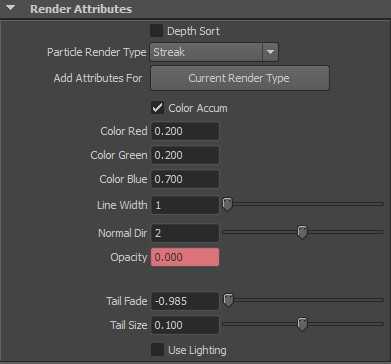Collapse the Render Attributes section triangle
The image size is (391, 364).
pos(11,8)
